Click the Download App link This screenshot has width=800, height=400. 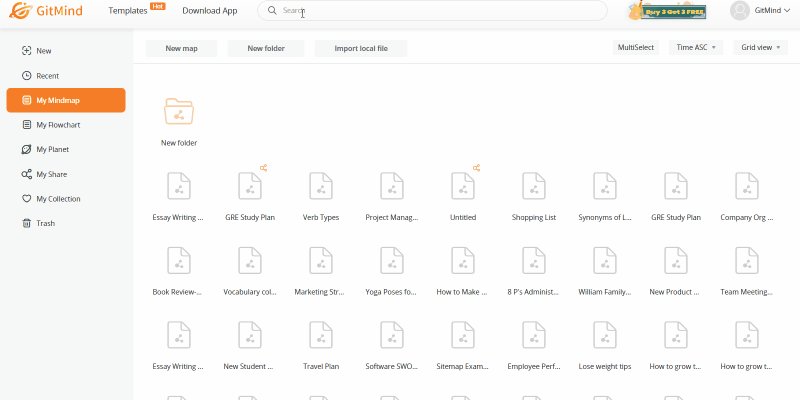point(210,11)
